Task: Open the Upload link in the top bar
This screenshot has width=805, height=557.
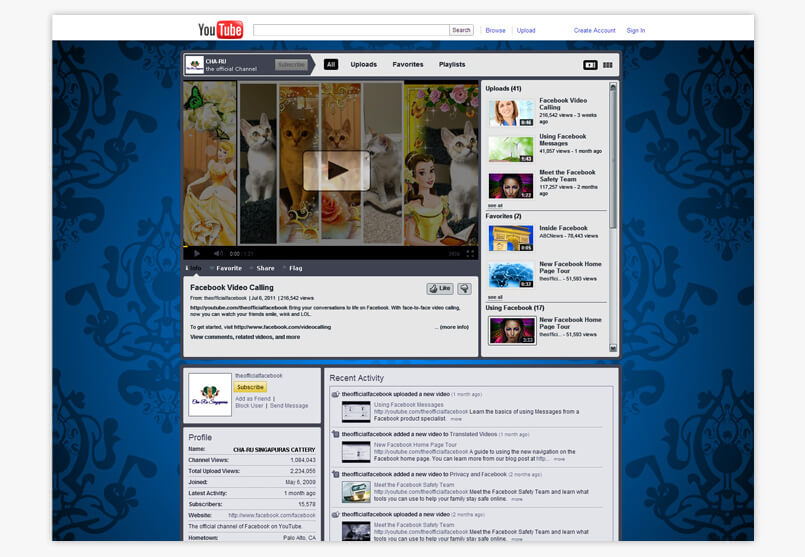Action: (x=526, y=31)
